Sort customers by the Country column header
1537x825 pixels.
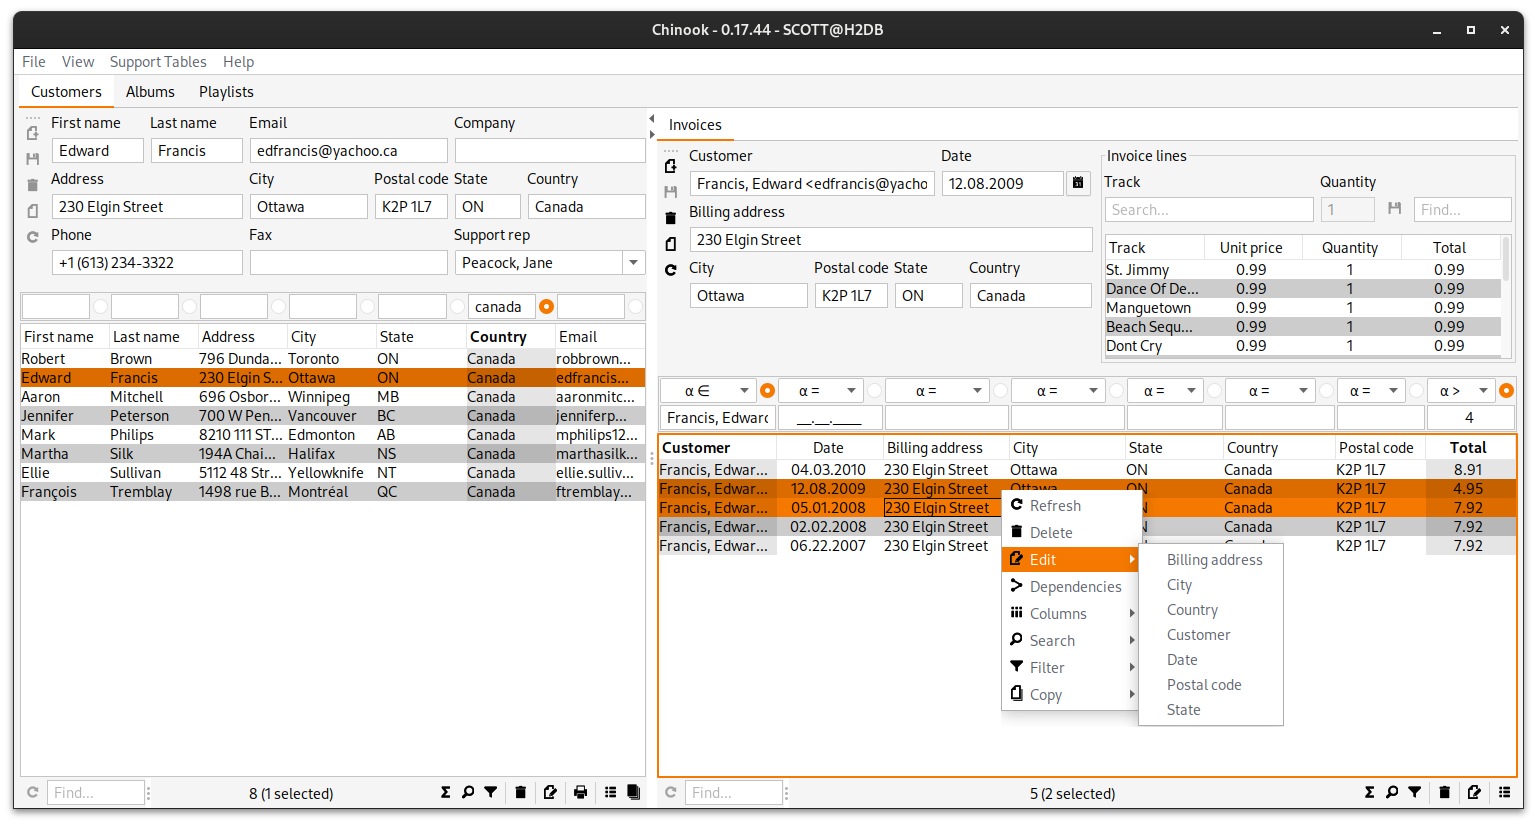(498, 337)
